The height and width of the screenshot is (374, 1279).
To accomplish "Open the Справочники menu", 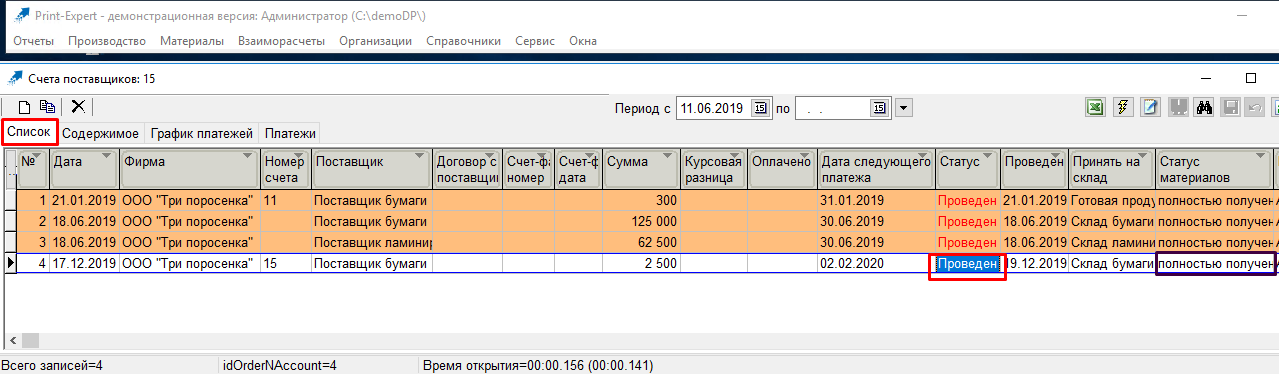I will [x=463, y=41].
